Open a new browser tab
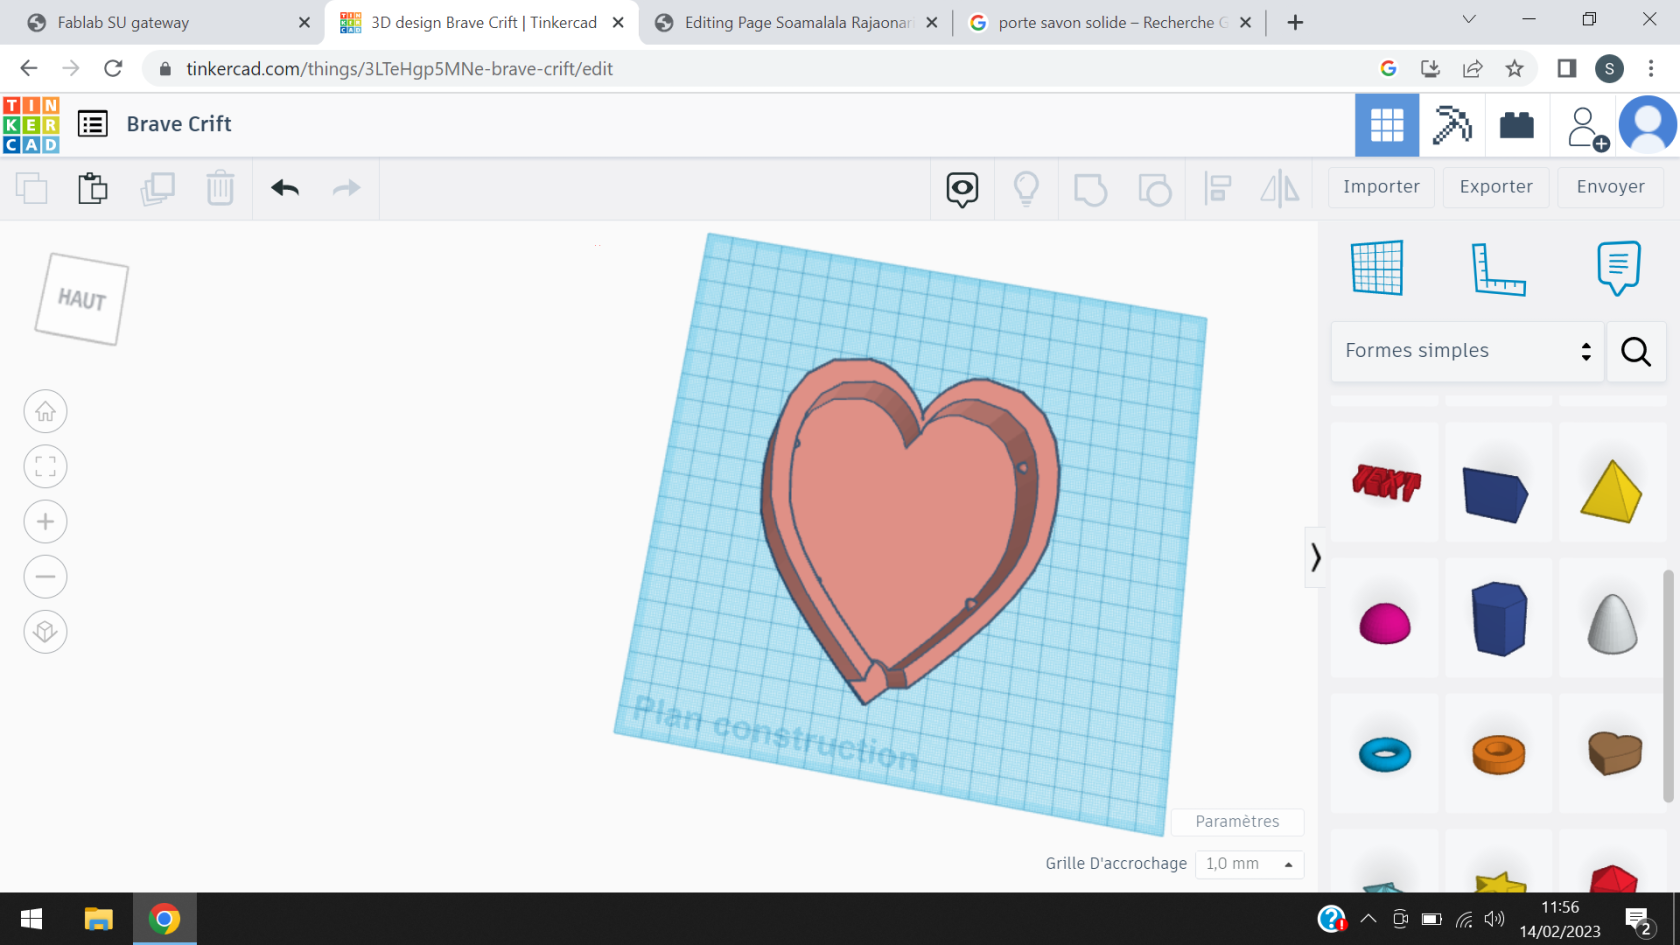 click(x=1295, y=22)
